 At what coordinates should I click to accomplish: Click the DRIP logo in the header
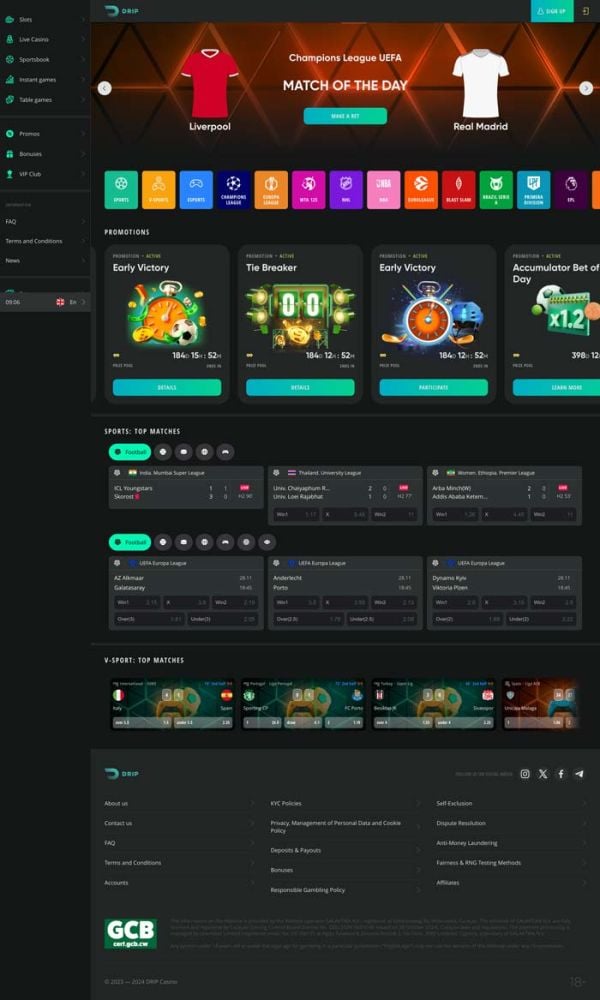pyautogui.click(x=121, y=11)
